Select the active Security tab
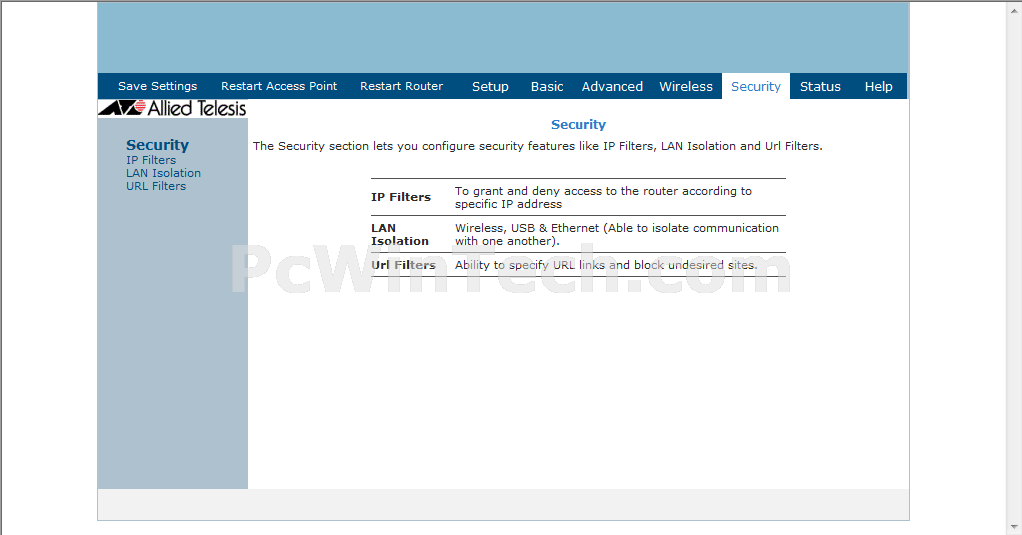This screenshot has width=1022, height=535. 755,87
